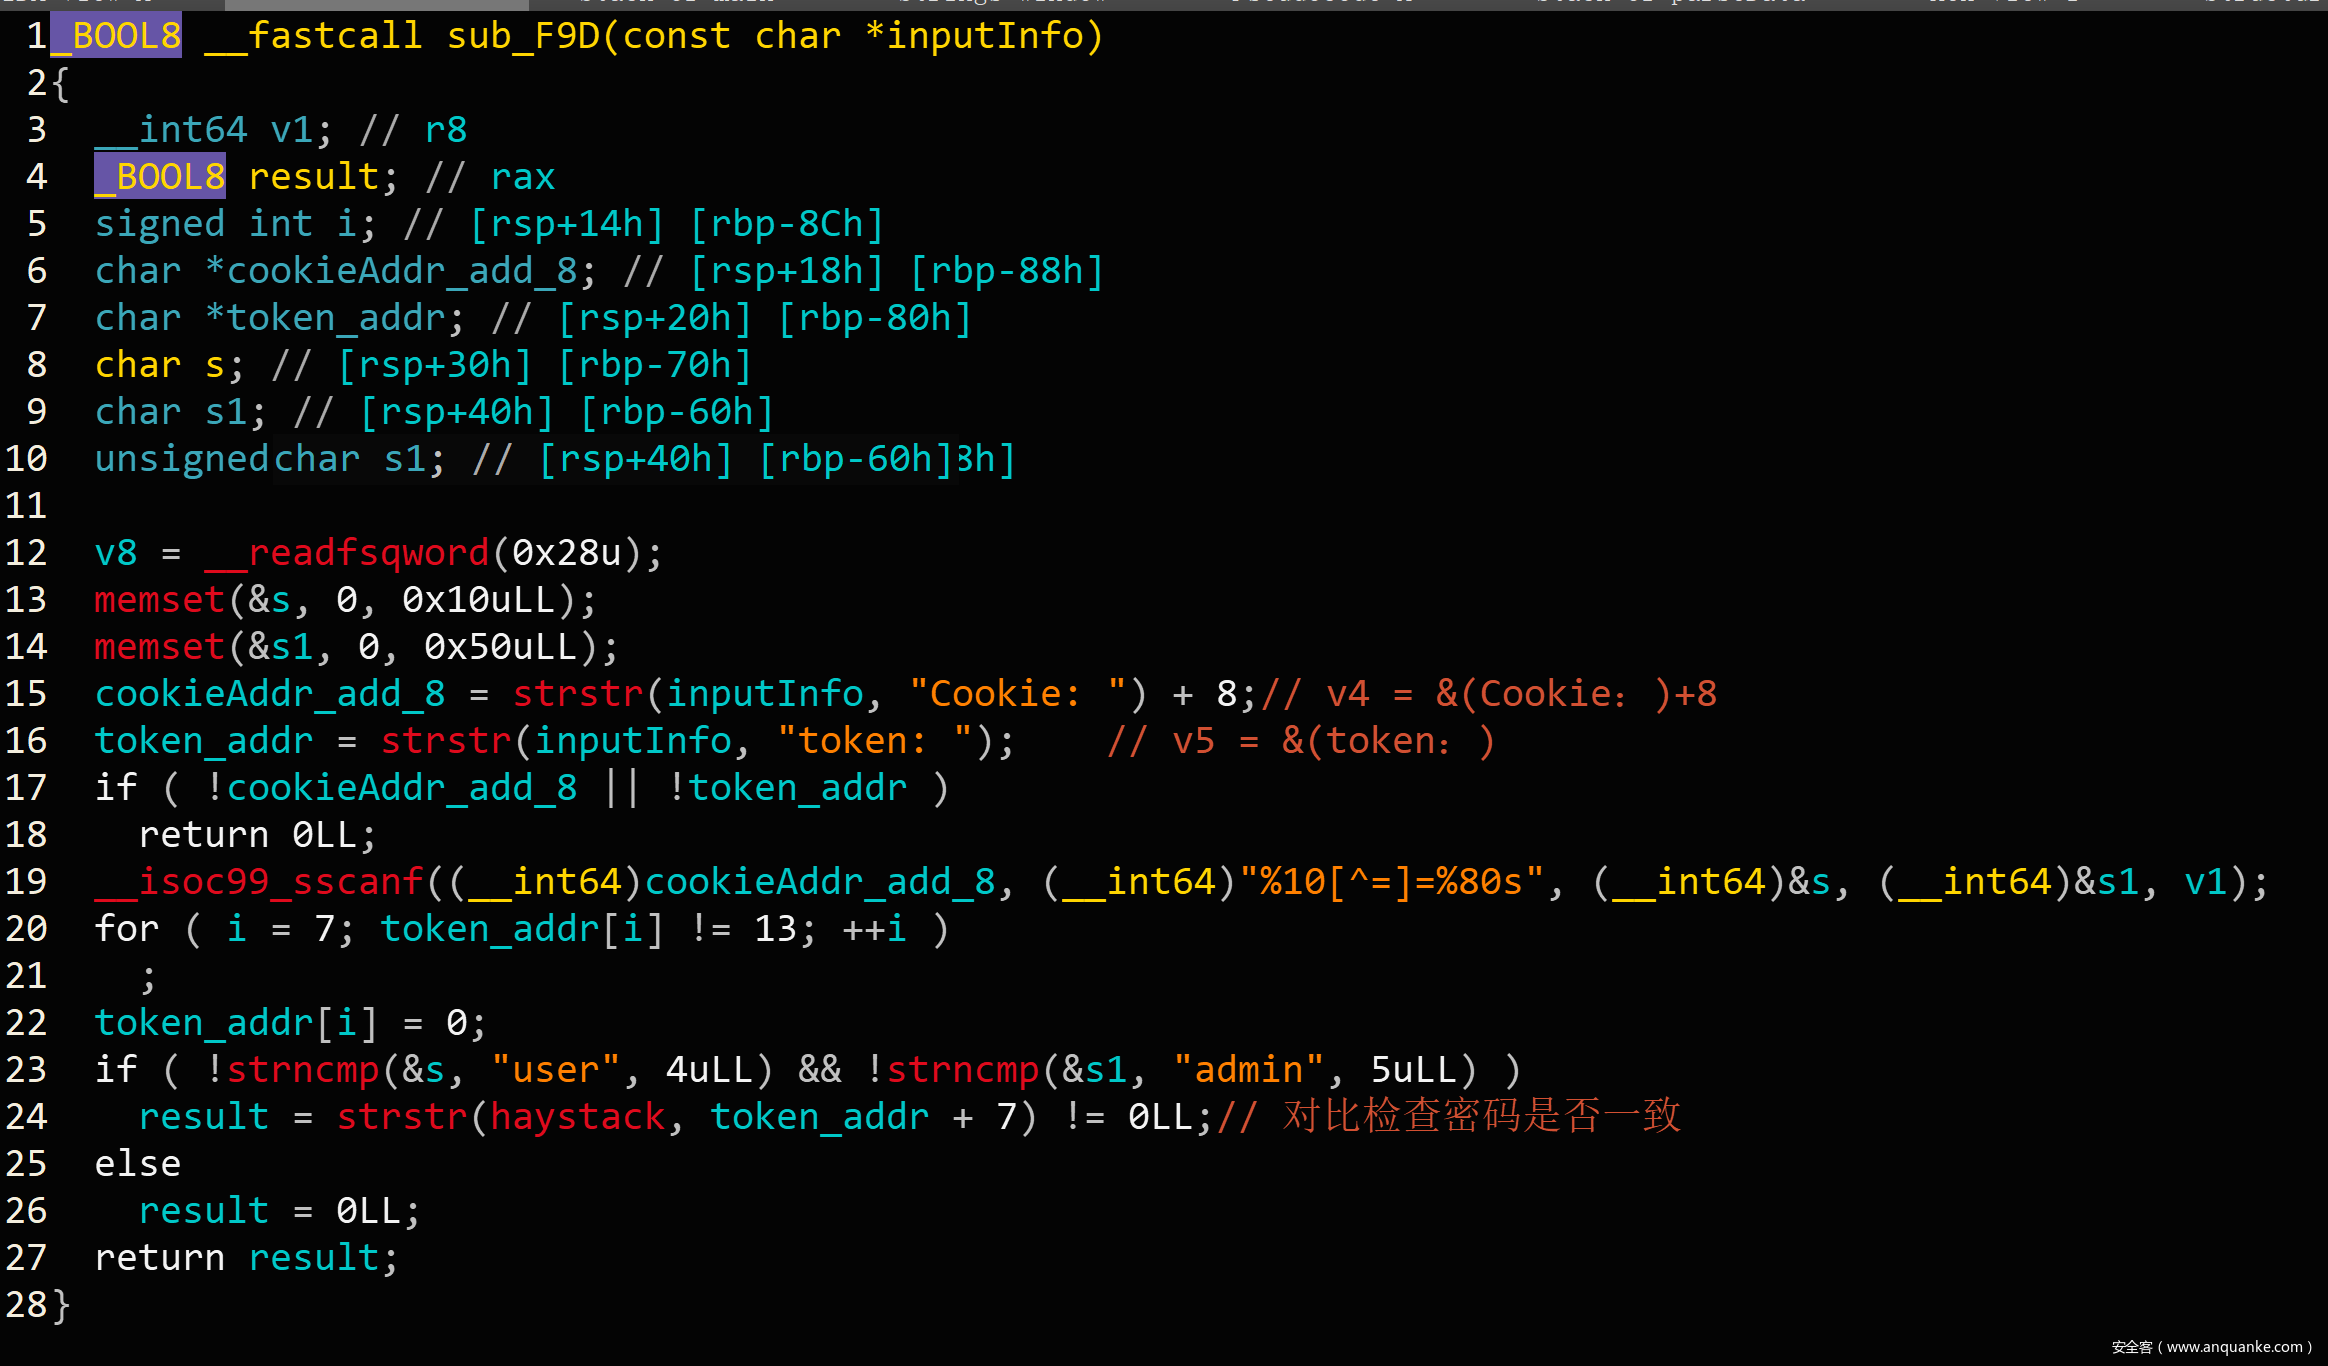
Task: Click 'return 0LL' statement on line 18
Action: pos(256,835)
